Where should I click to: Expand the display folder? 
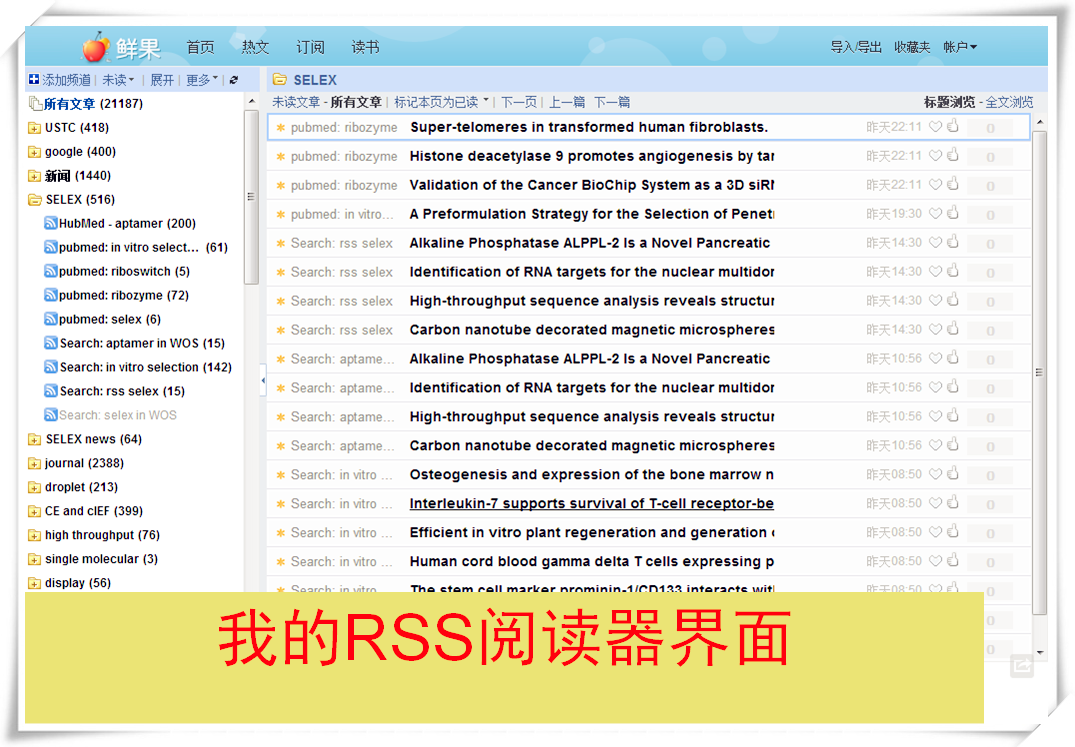[34, 583]
